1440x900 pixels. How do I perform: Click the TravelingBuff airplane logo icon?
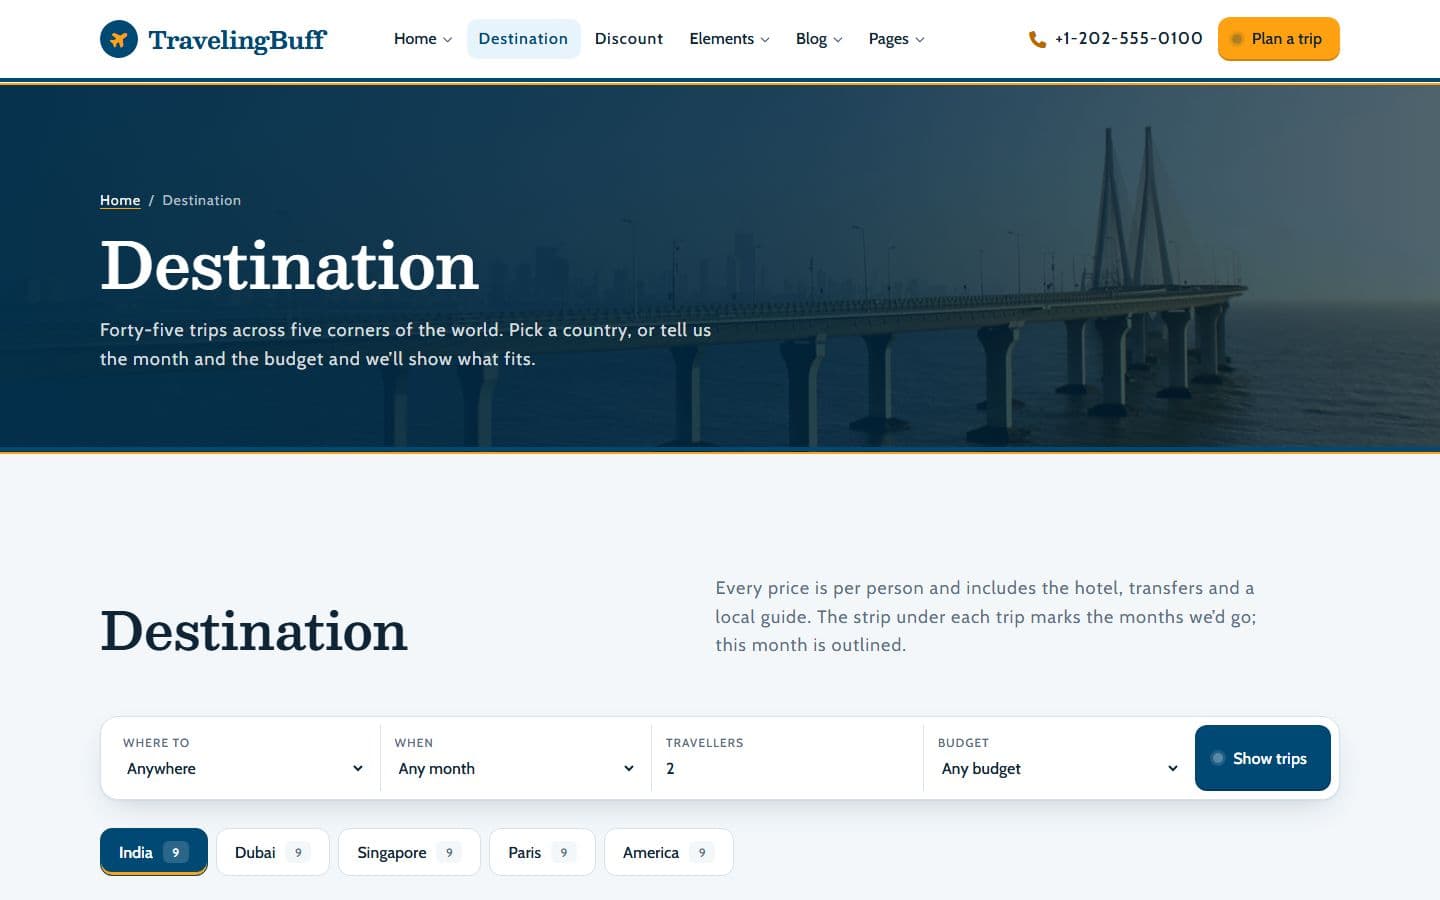coord(119,39)
